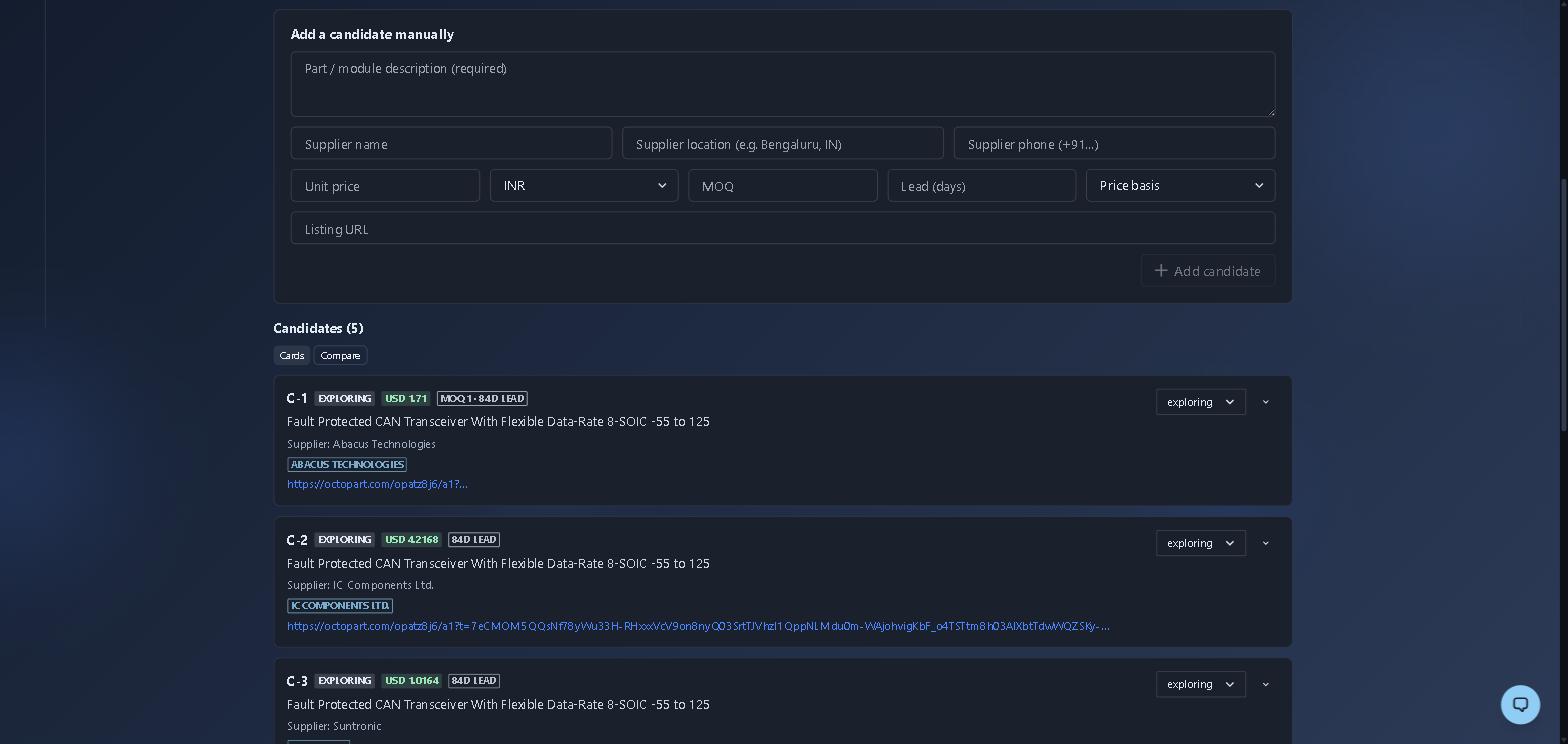This screenshot has width=1568, height=744.
Task: Click the C-3 84D LEAD badge
Action: point(474,681)
